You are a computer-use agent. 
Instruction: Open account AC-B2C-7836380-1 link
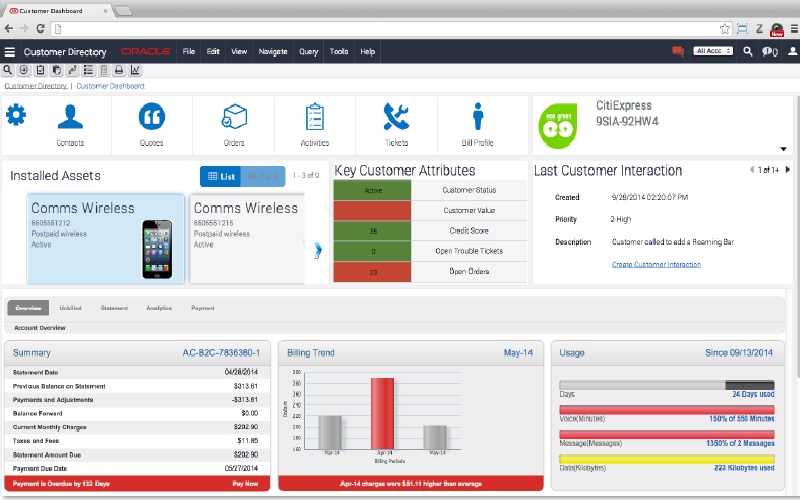221,353
